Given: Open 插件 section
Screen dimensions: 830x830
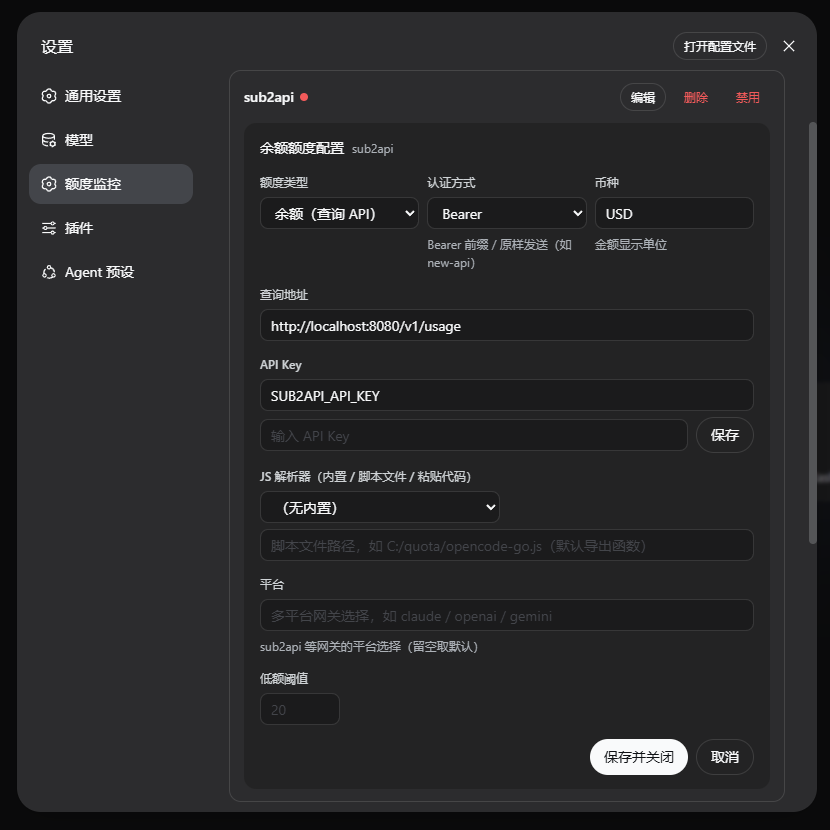Looking at the screenshot, I should point(111,228).
